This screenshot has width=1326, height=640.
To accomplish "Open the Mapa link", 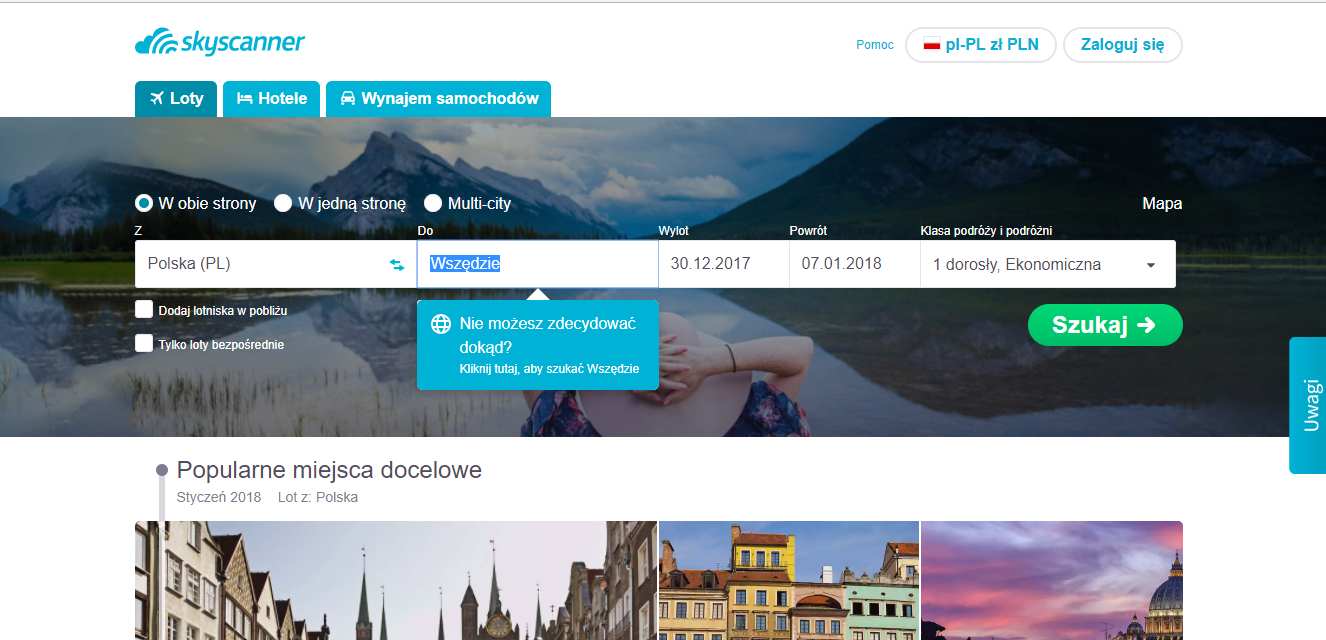I will click(1162, 203).
